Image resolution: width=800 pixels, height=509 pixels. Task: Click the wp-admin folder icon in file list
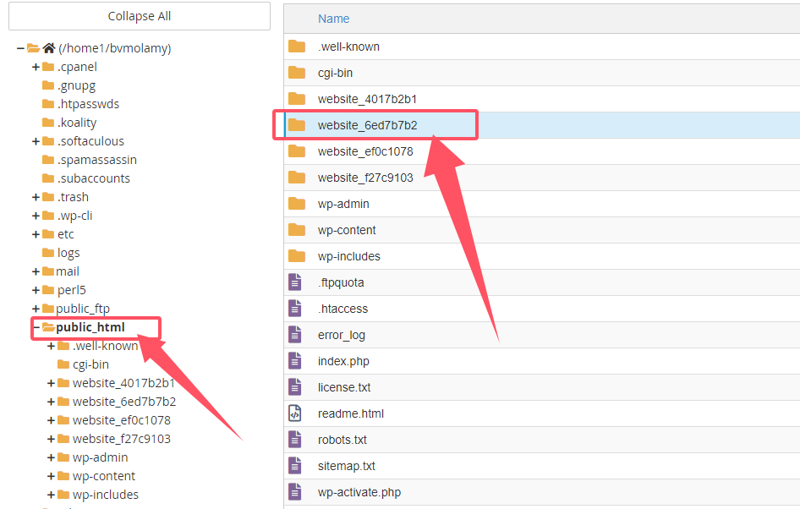[296, 204]
